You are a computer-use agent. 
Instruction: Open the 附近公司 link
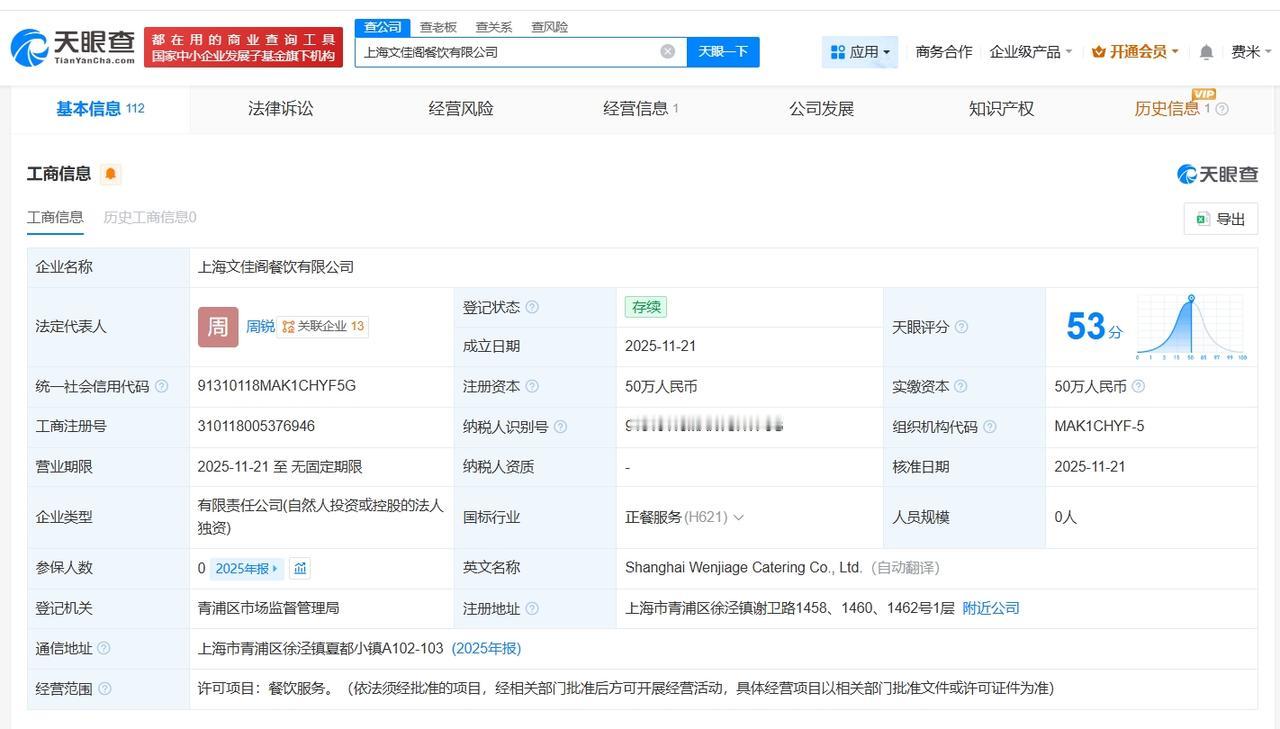tap(991, 608)
